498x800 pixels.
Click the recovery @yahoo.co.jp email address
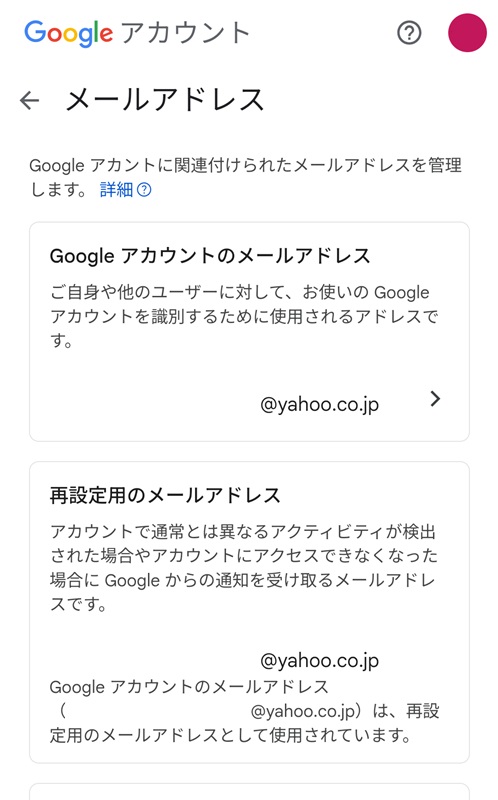(x=319, y=661)
